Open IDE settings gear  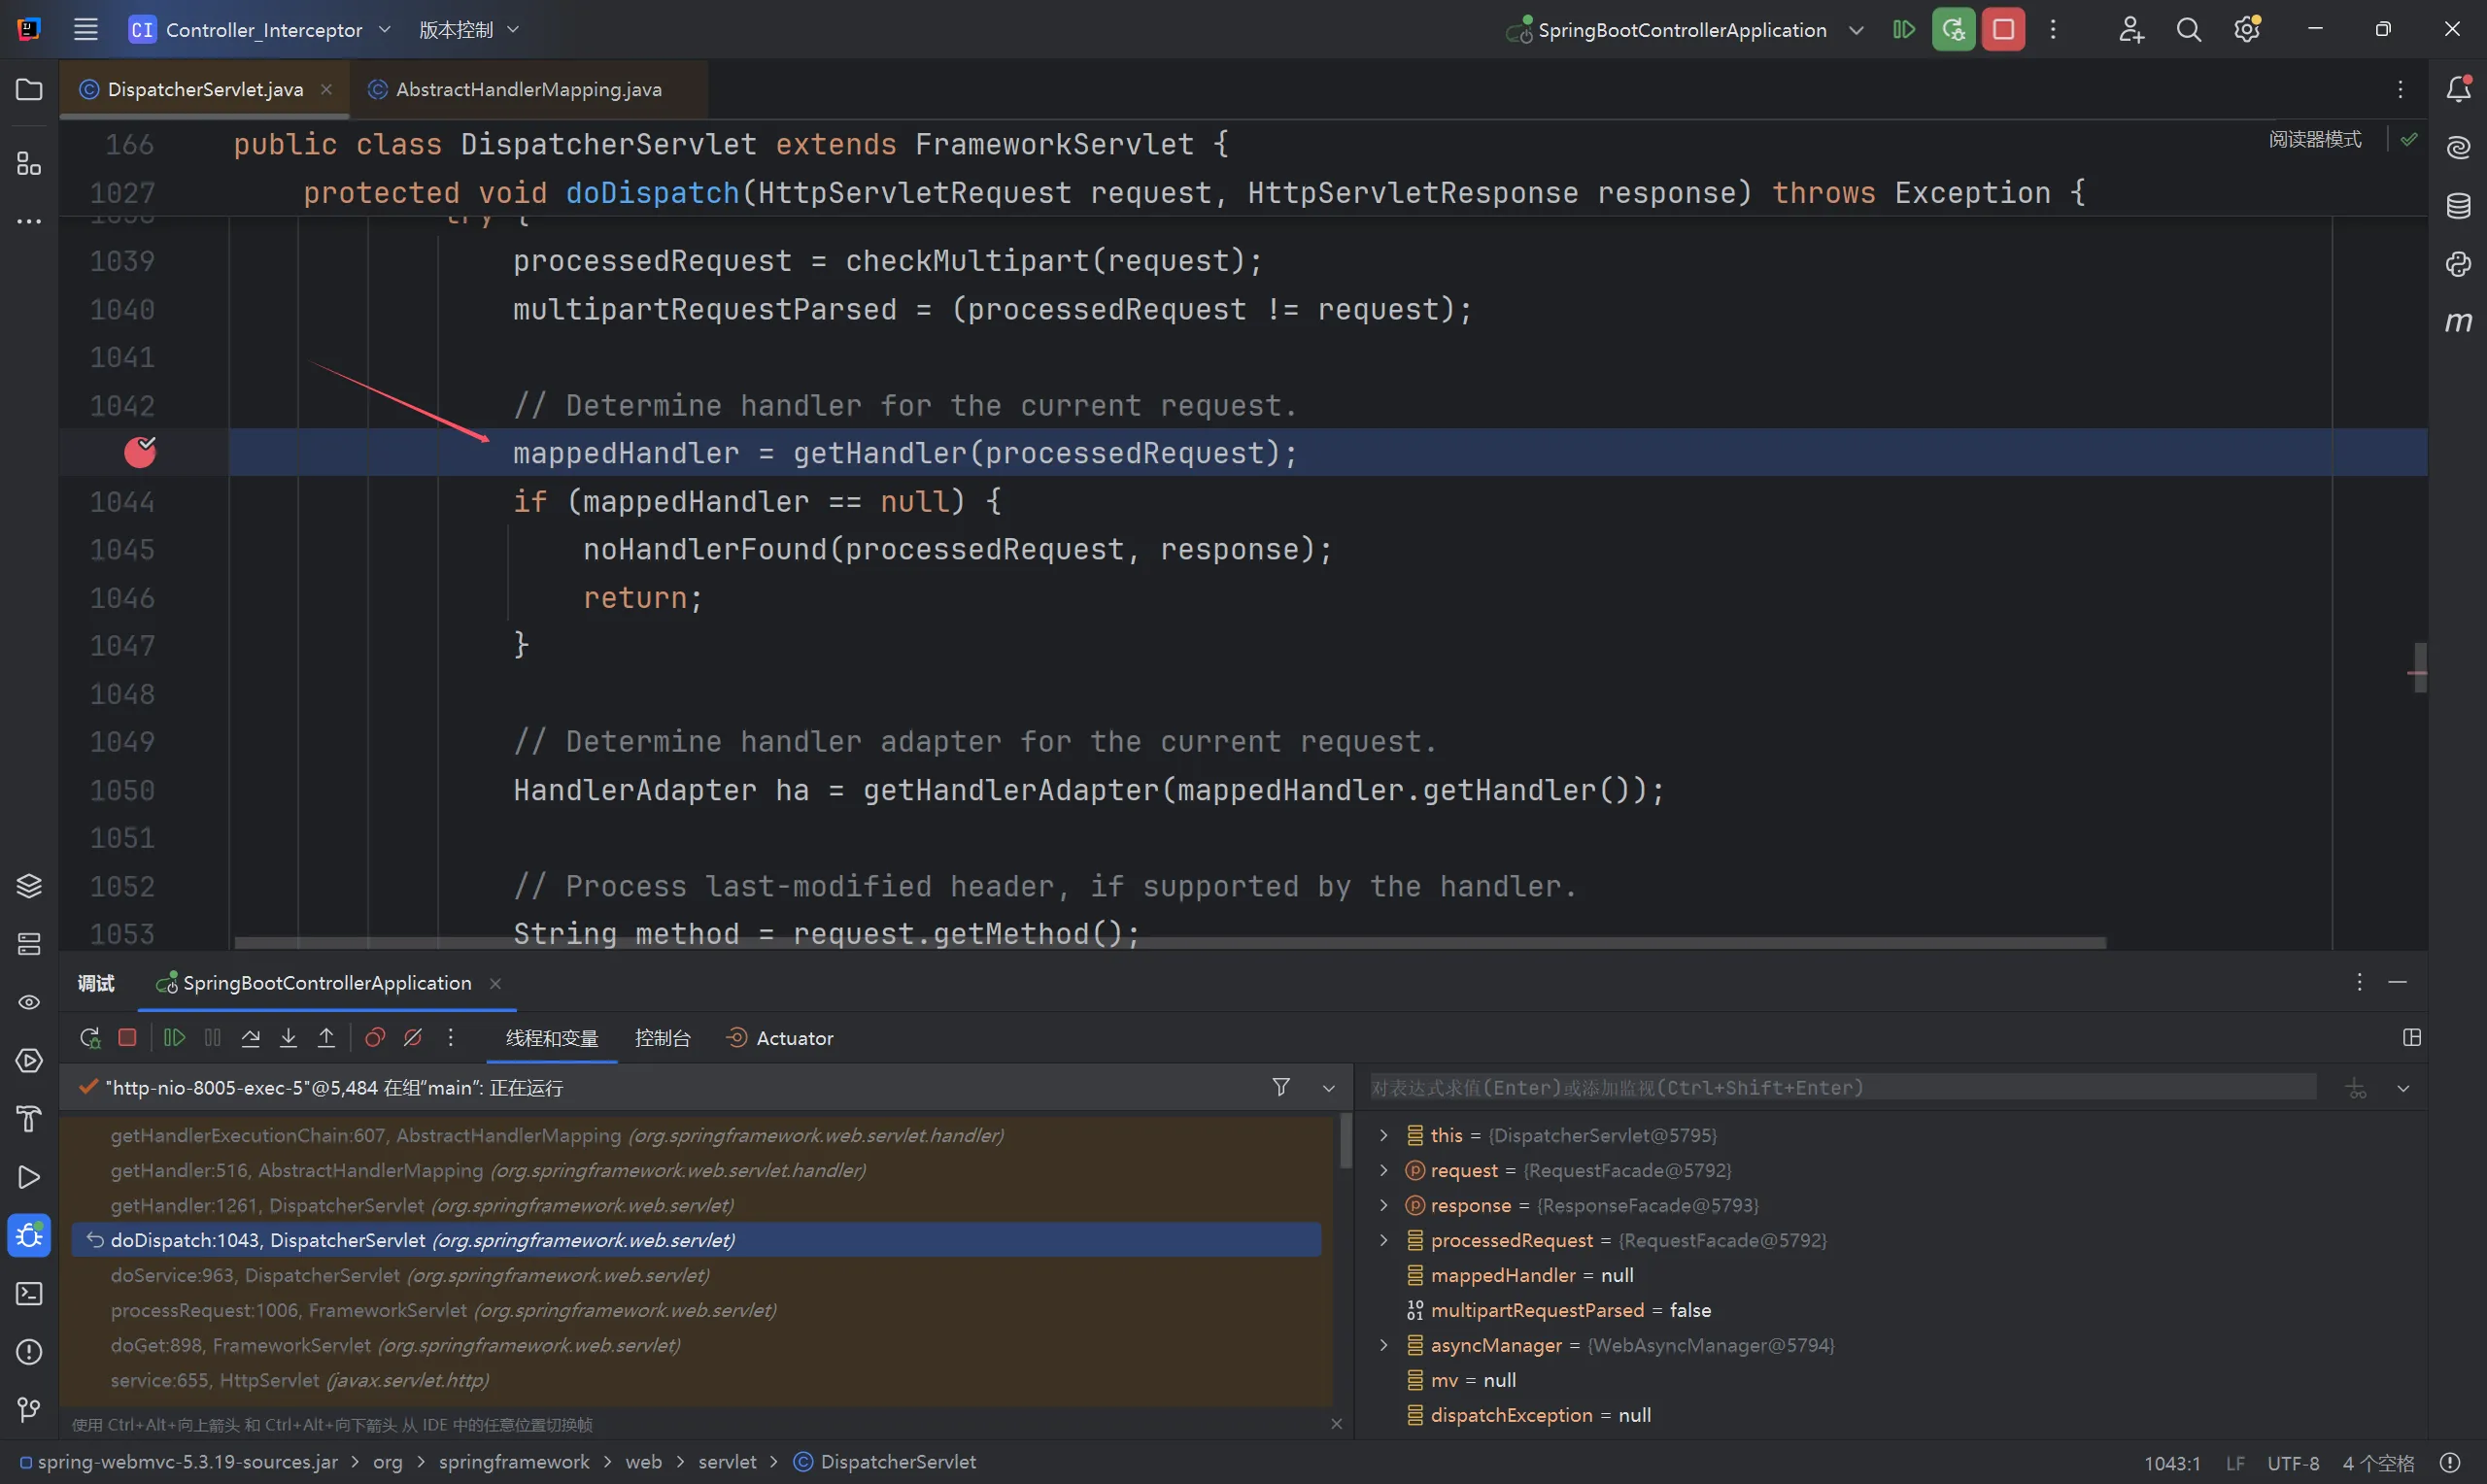point(2247,29)
